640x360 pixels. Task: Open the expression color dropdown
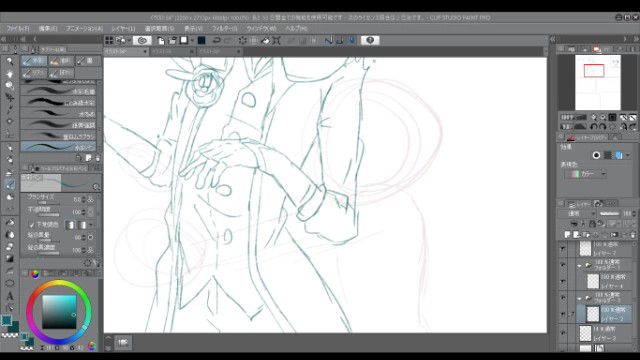click(586, 174)
